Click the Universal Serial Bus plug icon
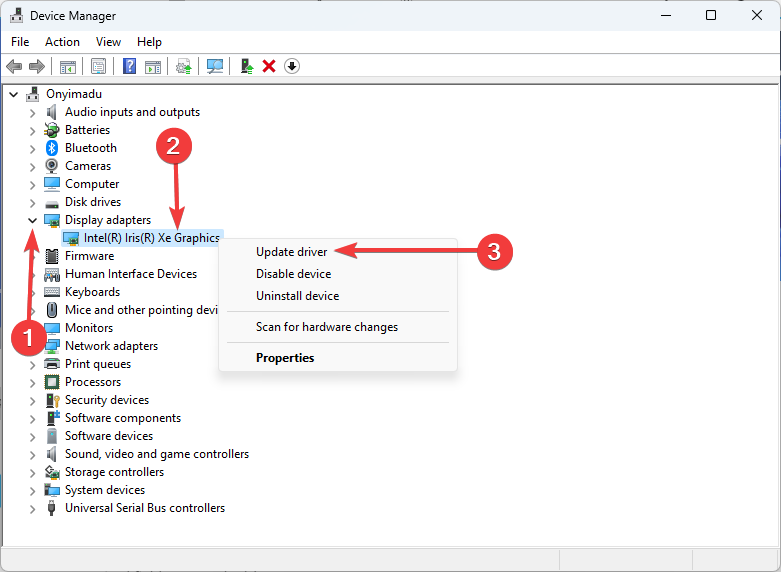 tap(51, 508)
